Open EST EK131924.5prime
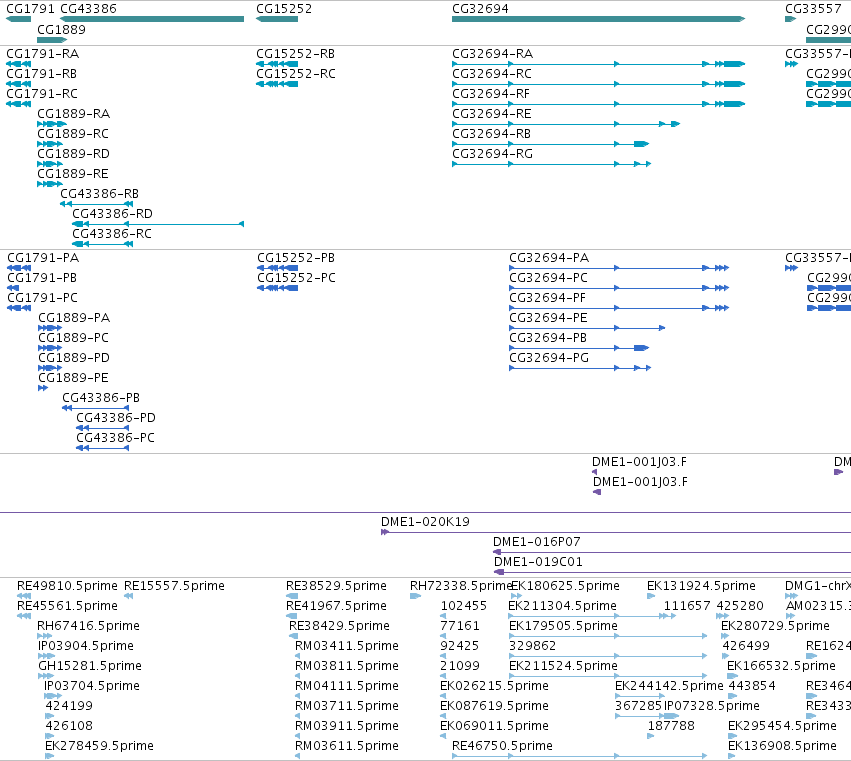Viewport: 851px width, 761px height. (651, 596)
